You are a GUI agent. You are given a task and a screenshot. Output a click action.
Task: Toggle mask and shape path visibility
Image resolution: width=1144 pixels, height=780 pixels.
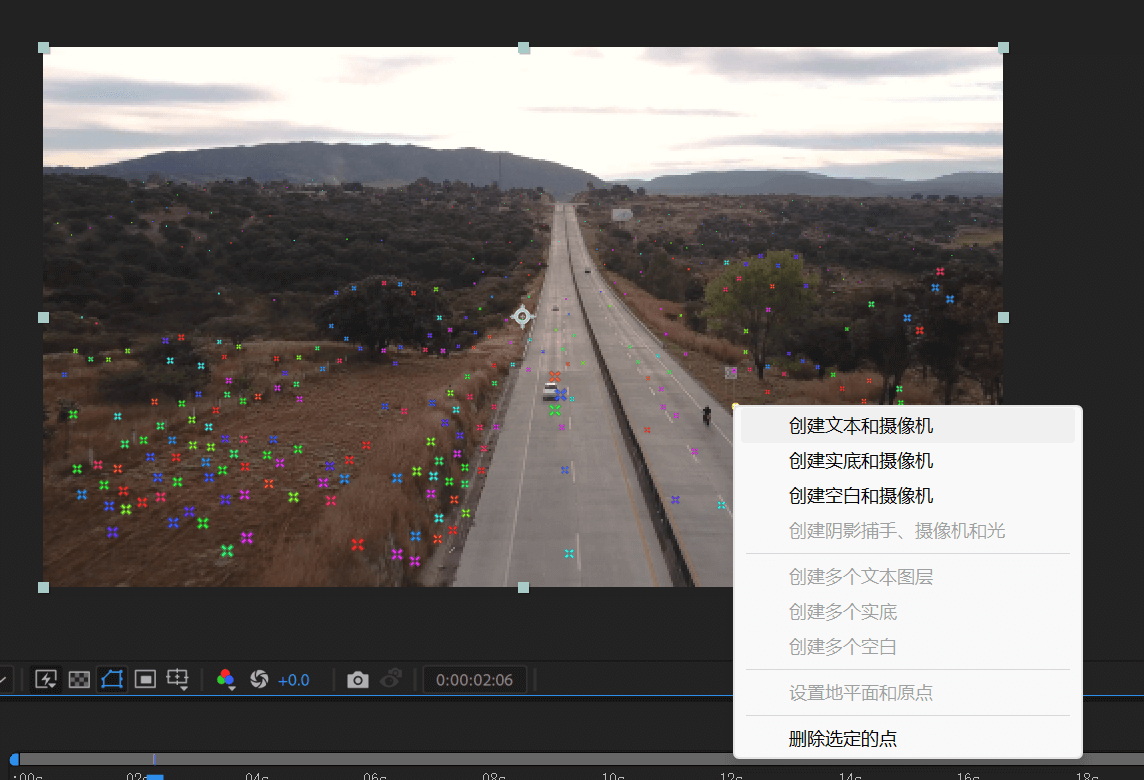coord(112,679)
